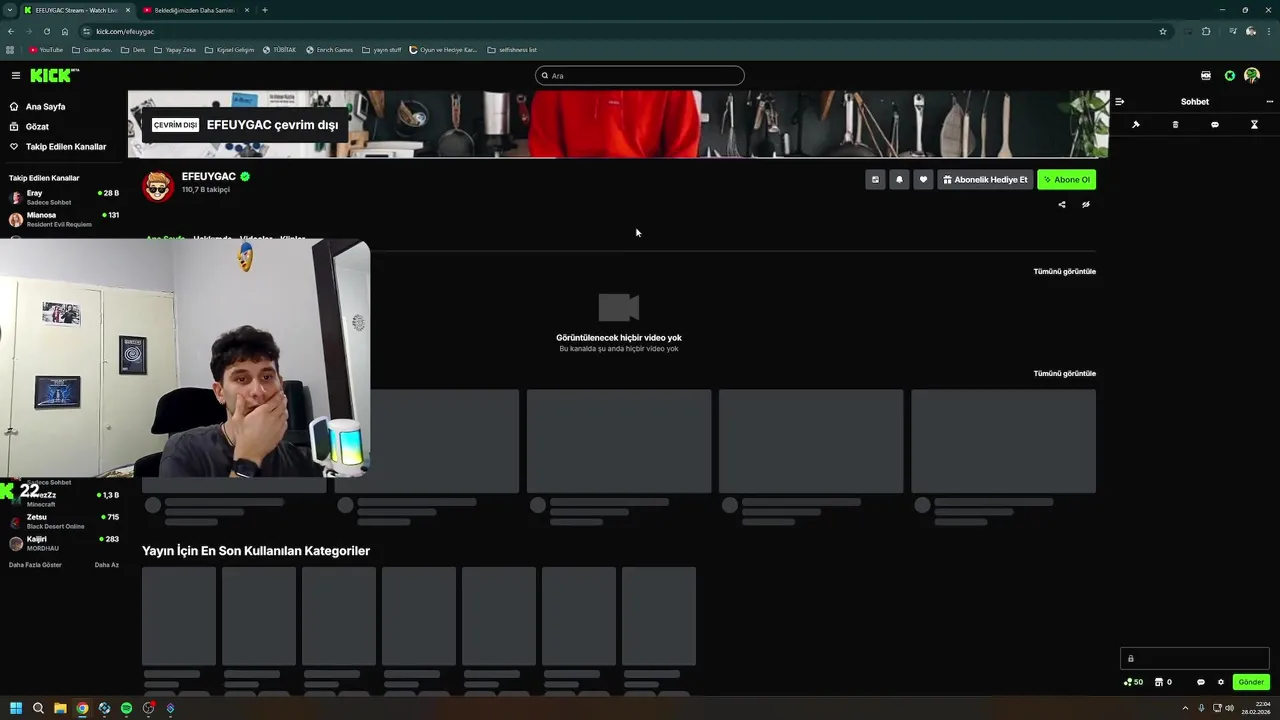Open Mianosa channel from followed list
Viewport: 1280px width, 720px height.
tap(64, 219)
